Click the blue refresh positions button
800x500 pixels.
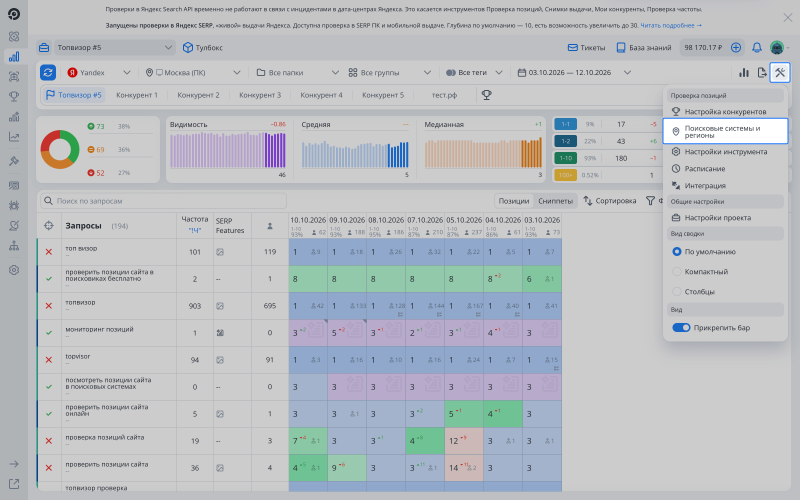click(48, 72)
